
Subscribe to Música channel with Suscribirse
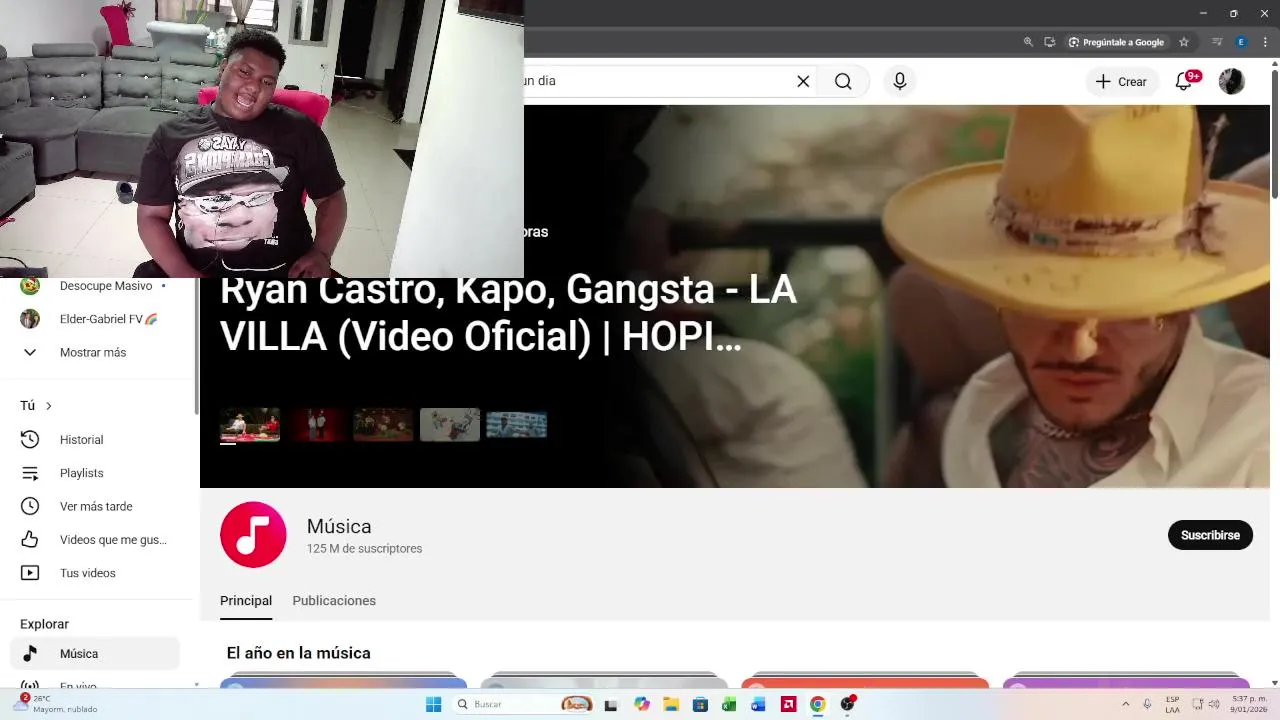pos(1210,535)
